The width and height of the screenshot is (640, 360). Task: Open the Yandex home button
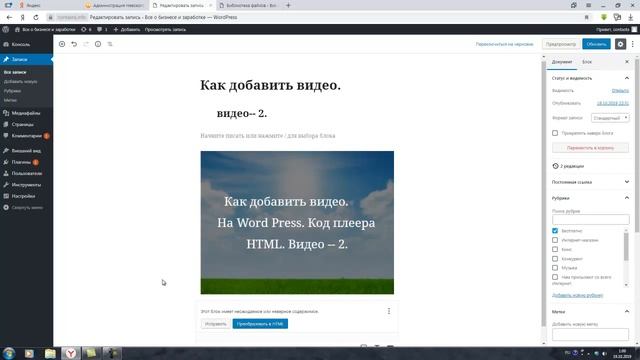22,17
